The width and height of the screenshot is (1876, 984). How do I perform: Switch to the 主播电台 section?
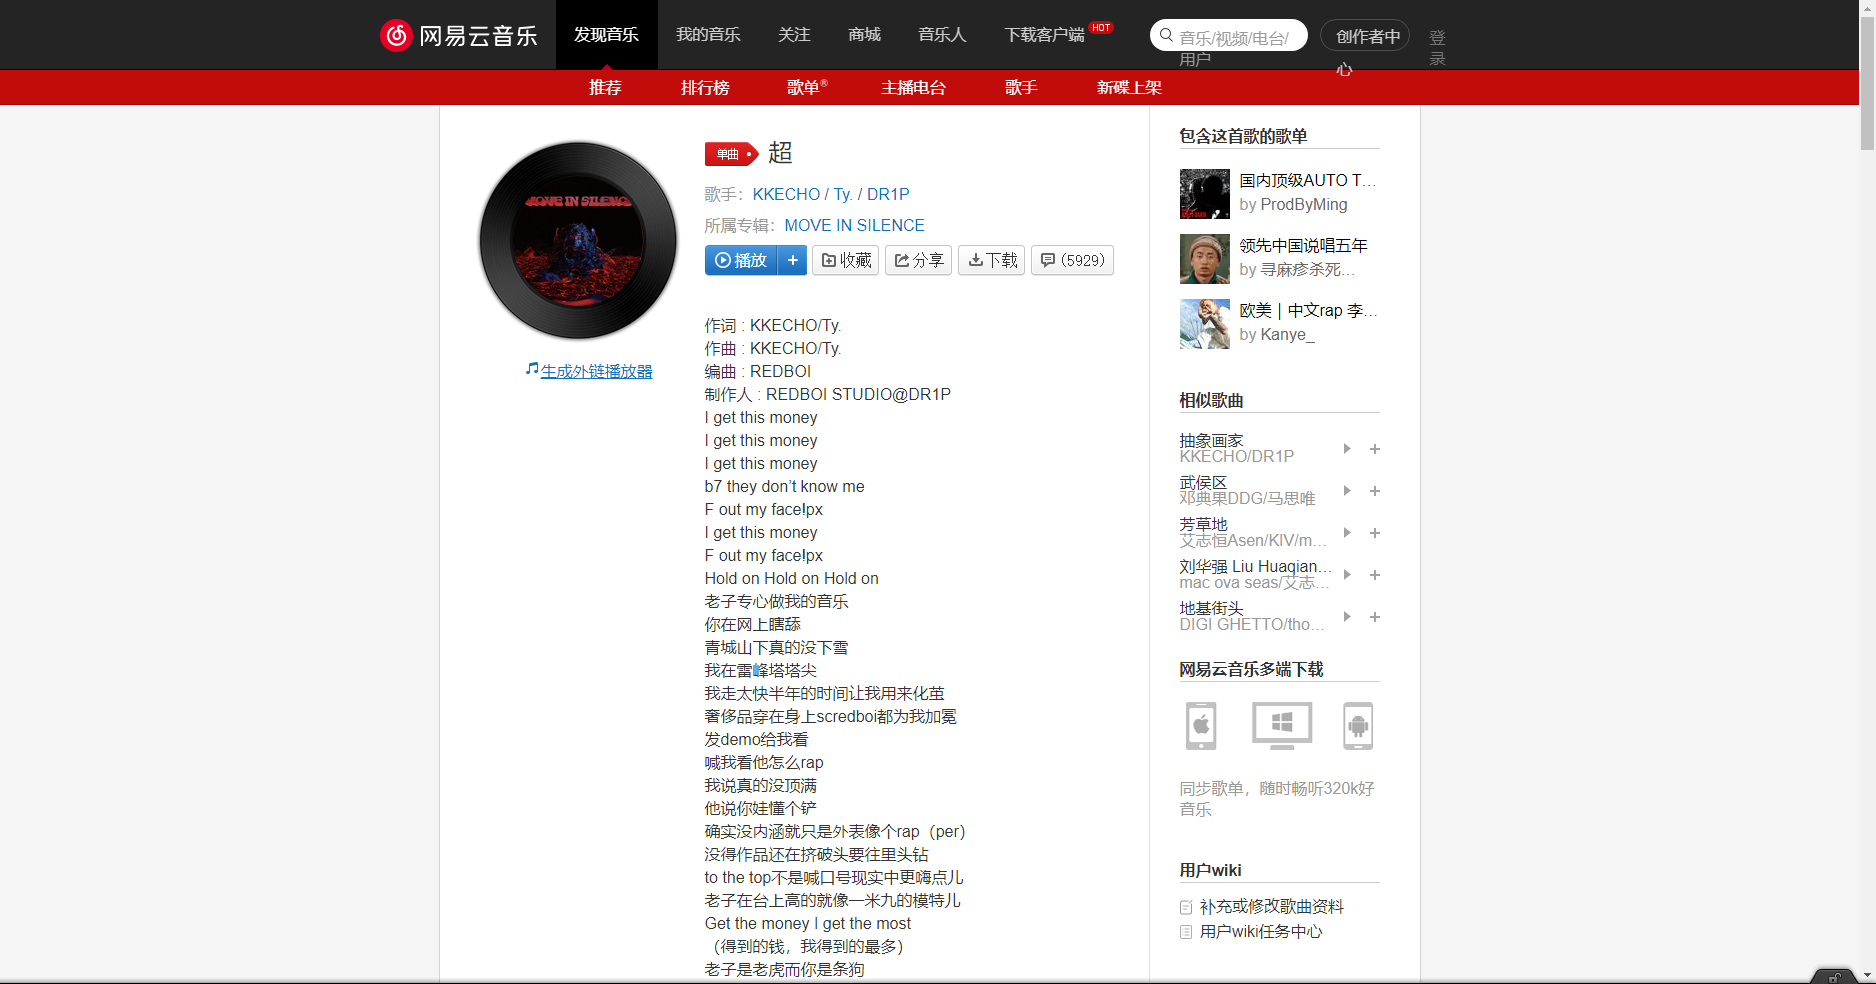click(x=913, y=87)
